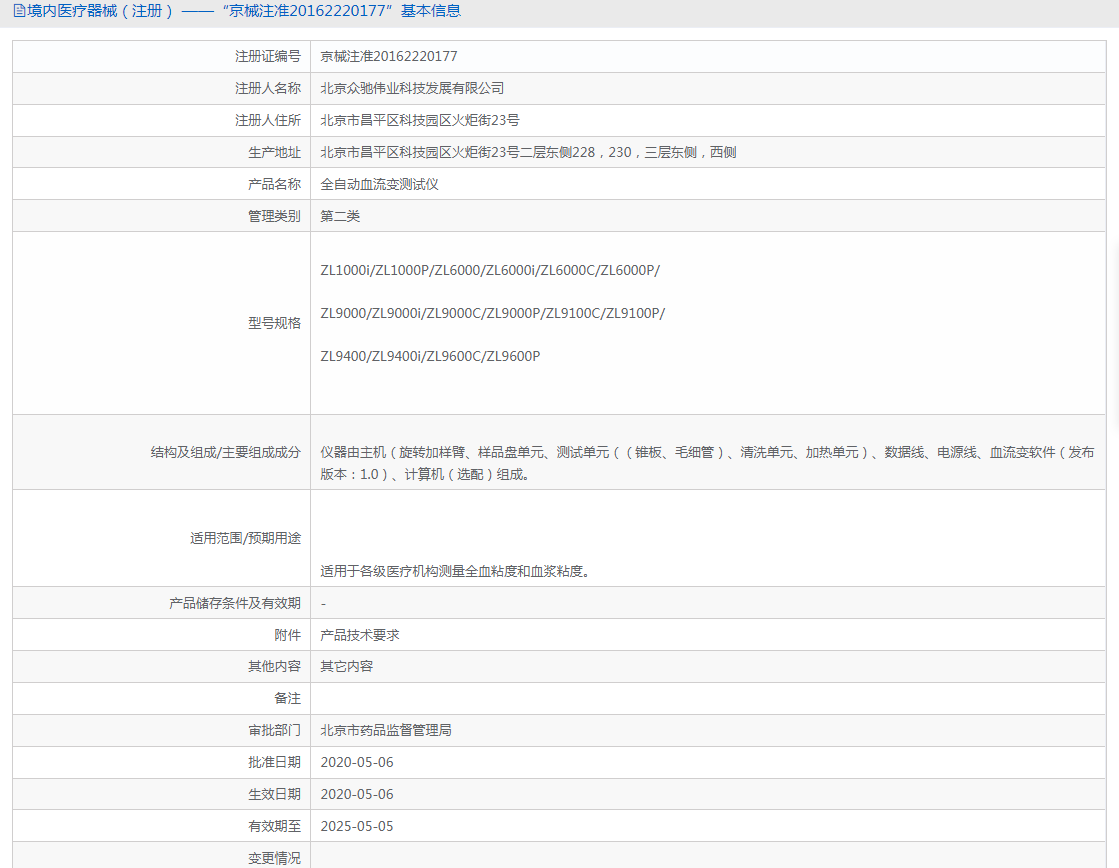This screenshot has height=868, width=1119.
Task: Click the authority 北京市药品监督管理局
Action: coord(386,731)
